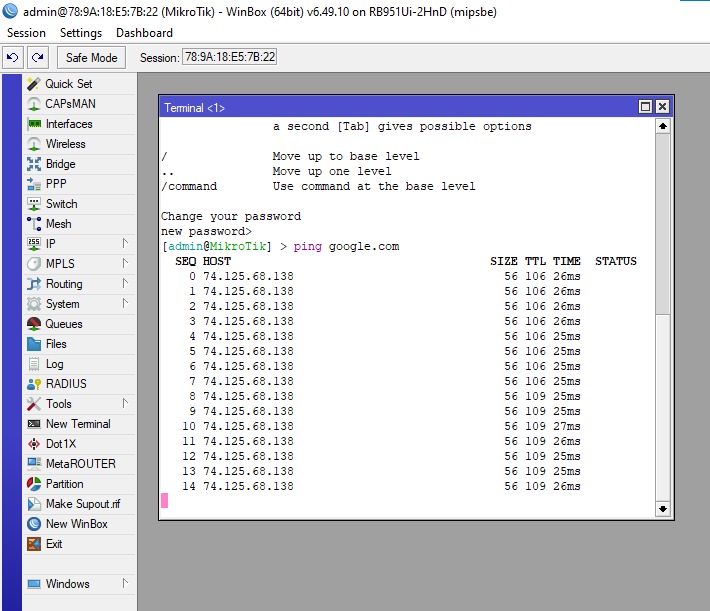Open the Log icon
Screen dimensions: 710x611
tap(34, 364)
